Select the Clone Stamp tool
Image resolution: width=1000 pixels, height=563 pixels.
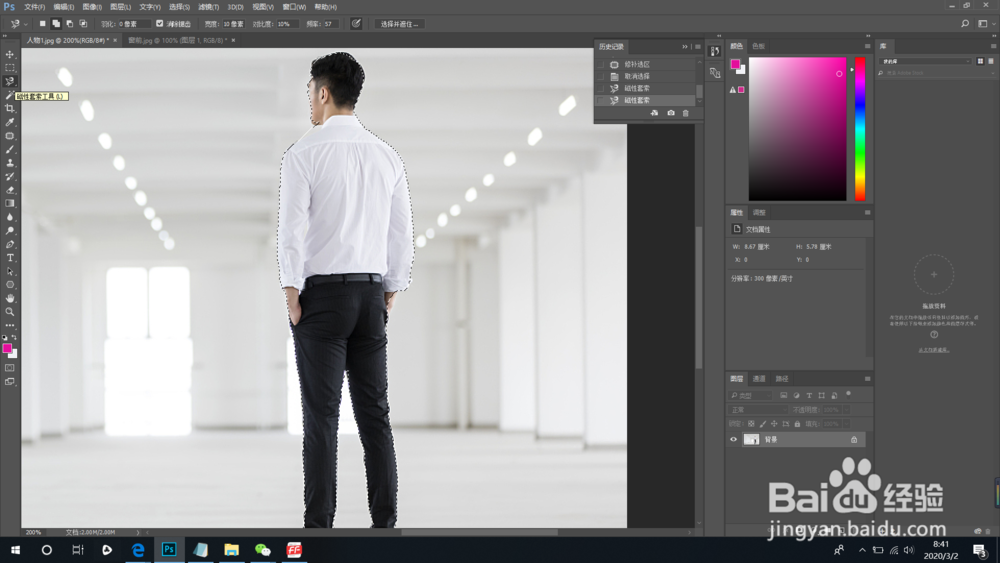click(10, 163)
